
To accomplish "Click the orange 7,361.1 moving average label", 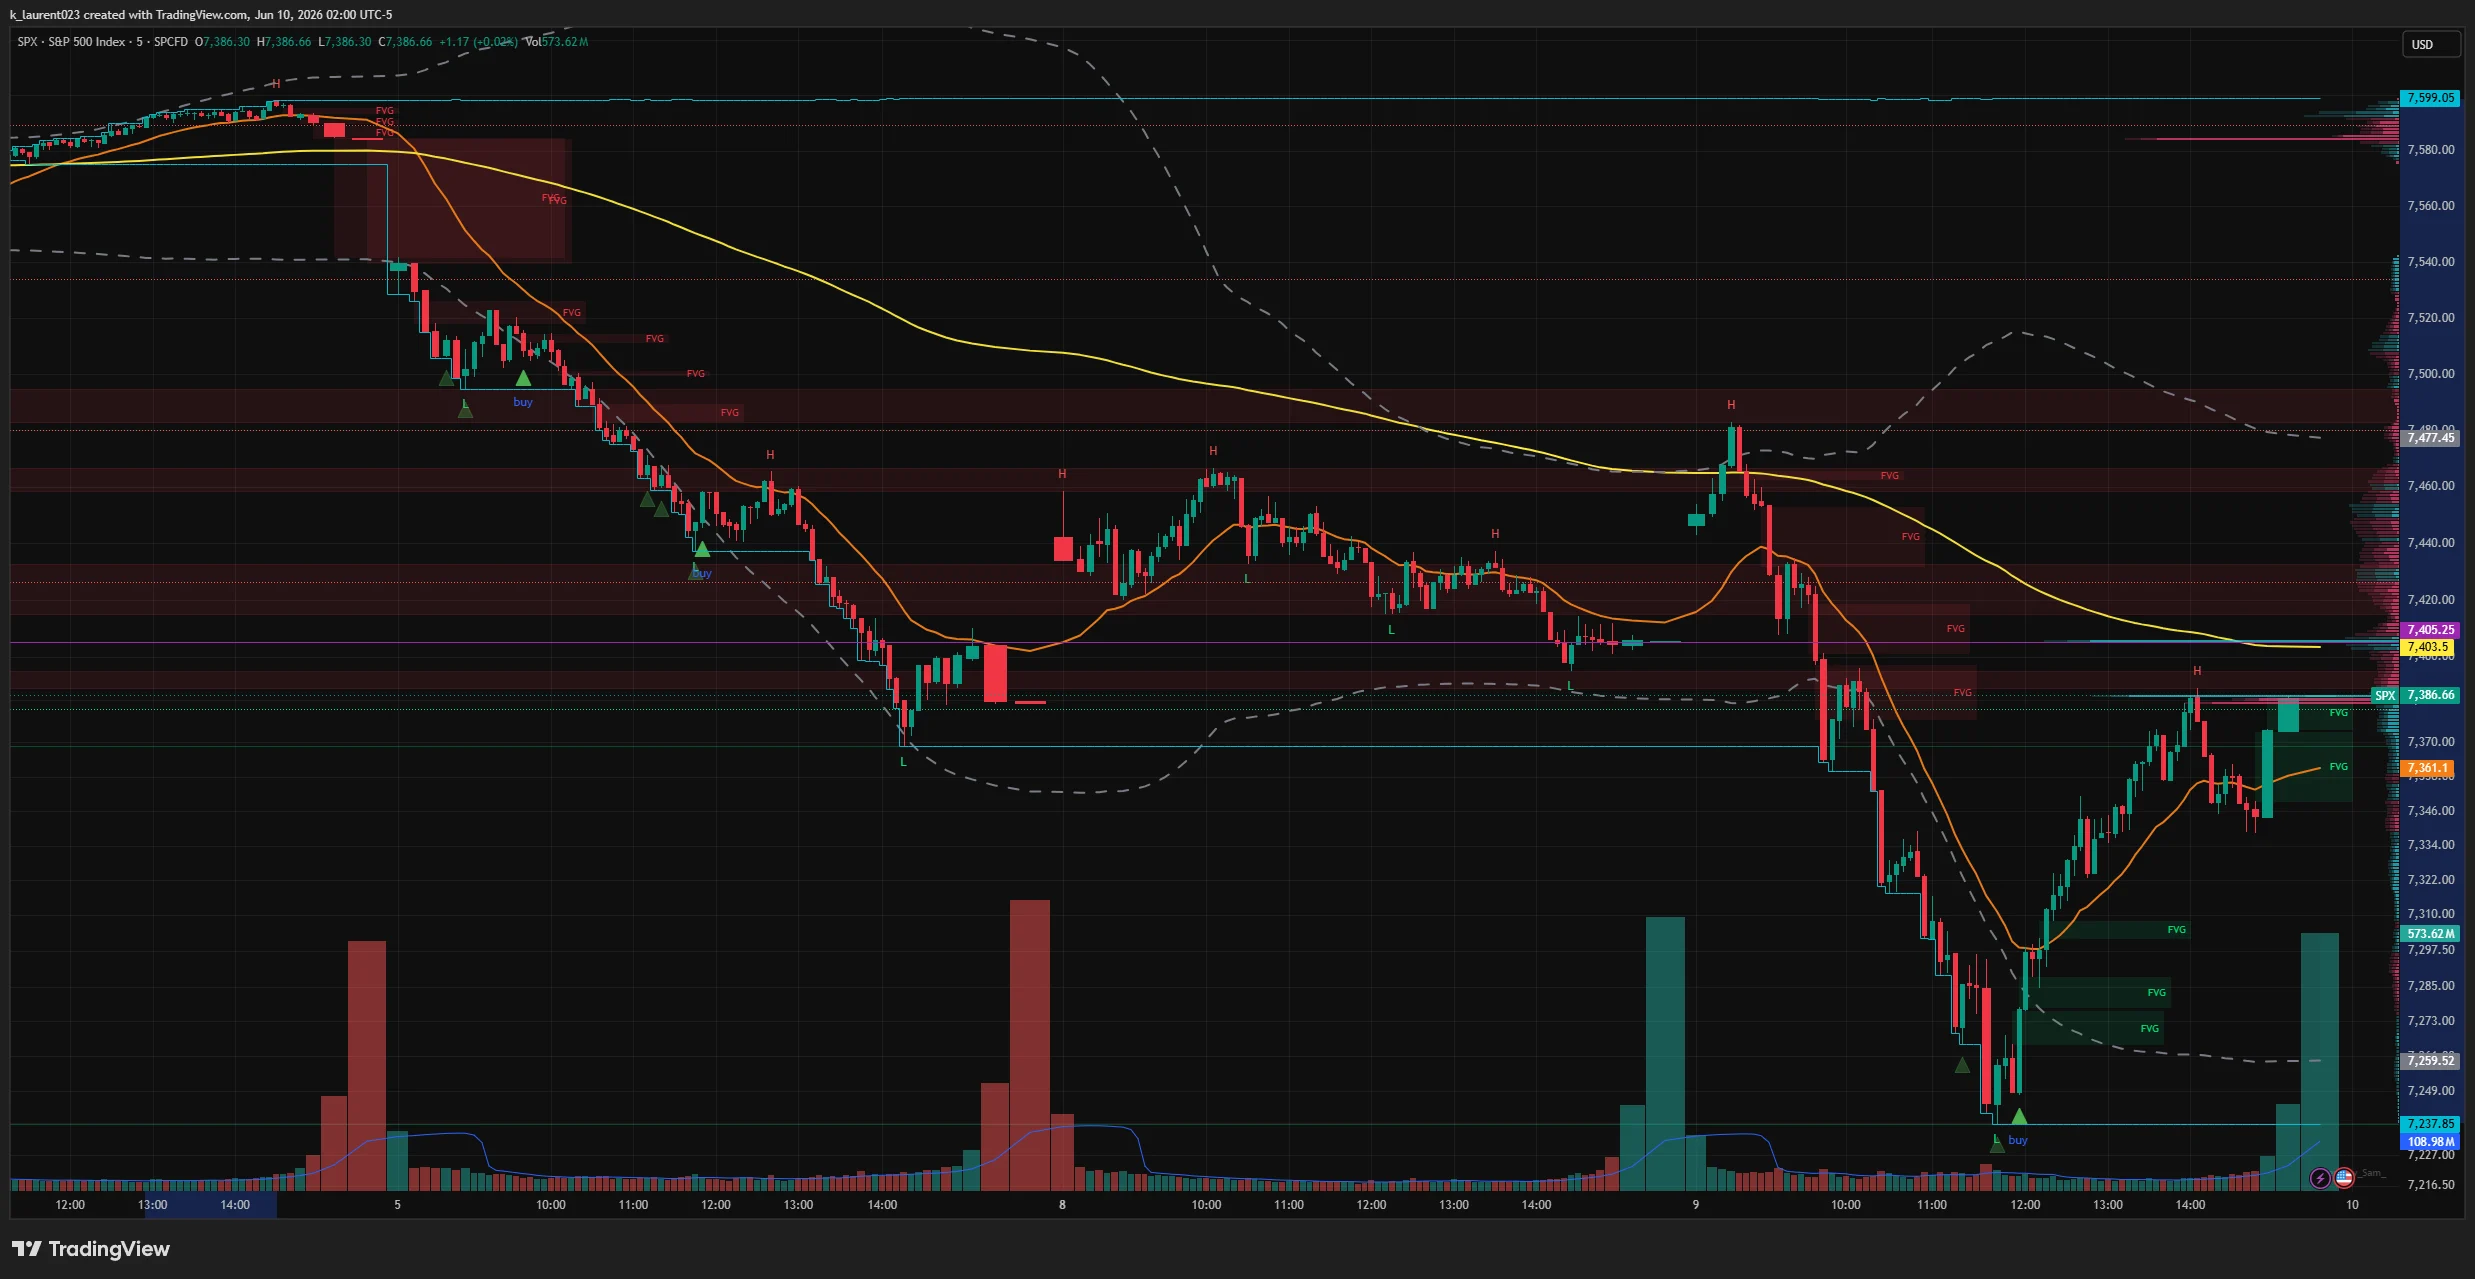I will pos(2428,768).
